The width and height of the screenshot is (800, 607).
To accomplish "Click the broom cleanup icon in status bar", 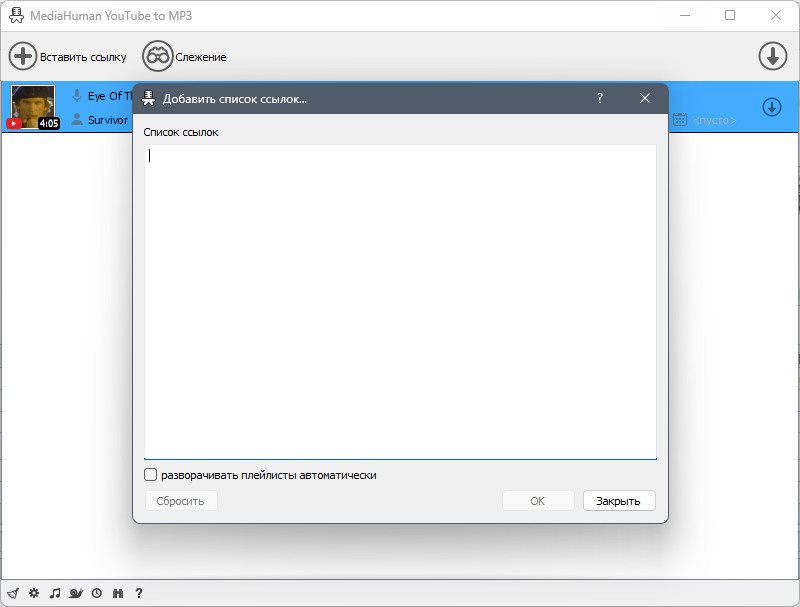I will tap(13, 593).
